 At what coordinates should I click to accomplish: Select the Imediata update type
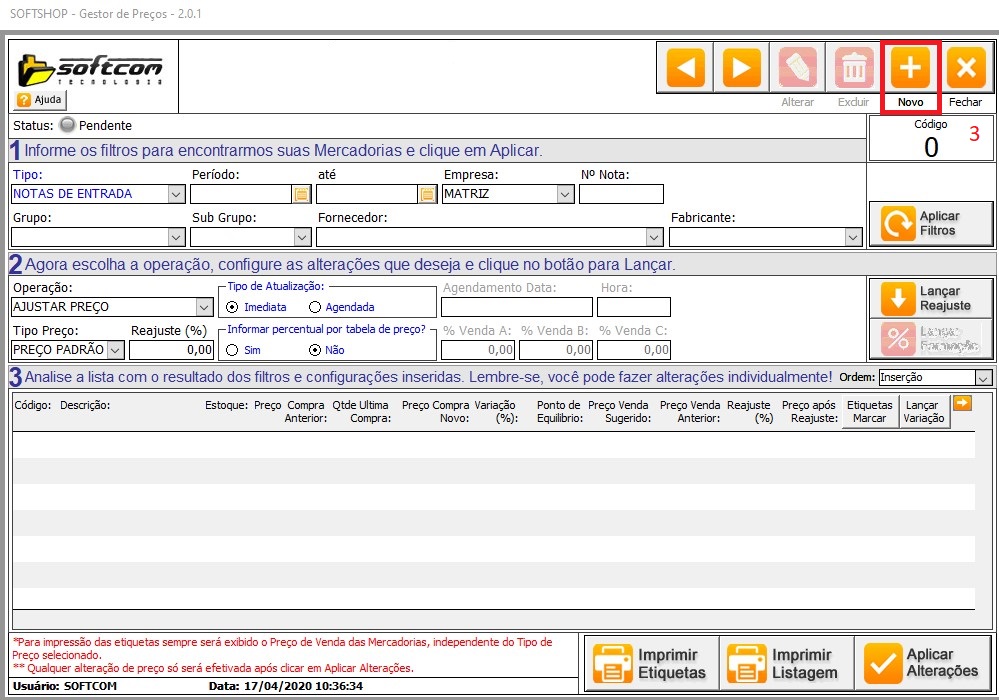coord(233,307)
